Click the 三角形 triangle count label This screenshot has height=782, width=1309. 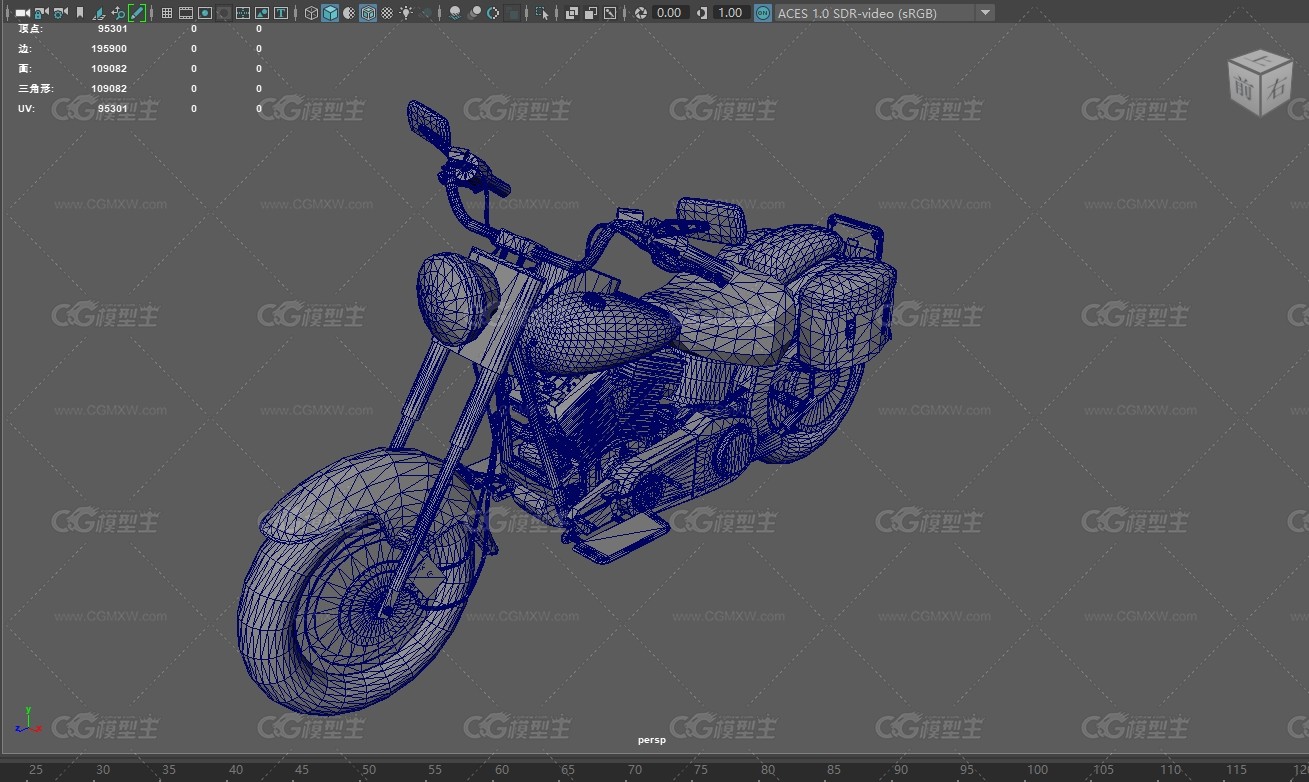click(35, 89)
